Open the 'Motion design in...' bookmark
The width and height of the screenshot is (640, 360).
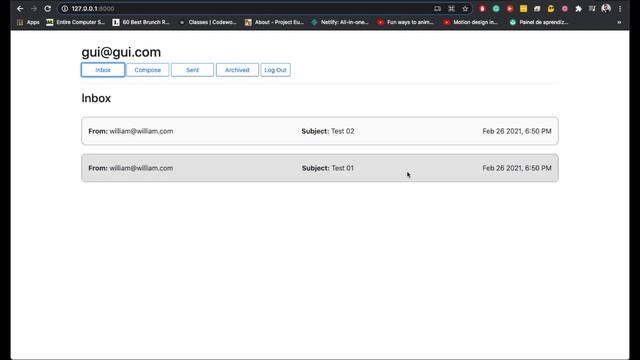tap(471, 22)
